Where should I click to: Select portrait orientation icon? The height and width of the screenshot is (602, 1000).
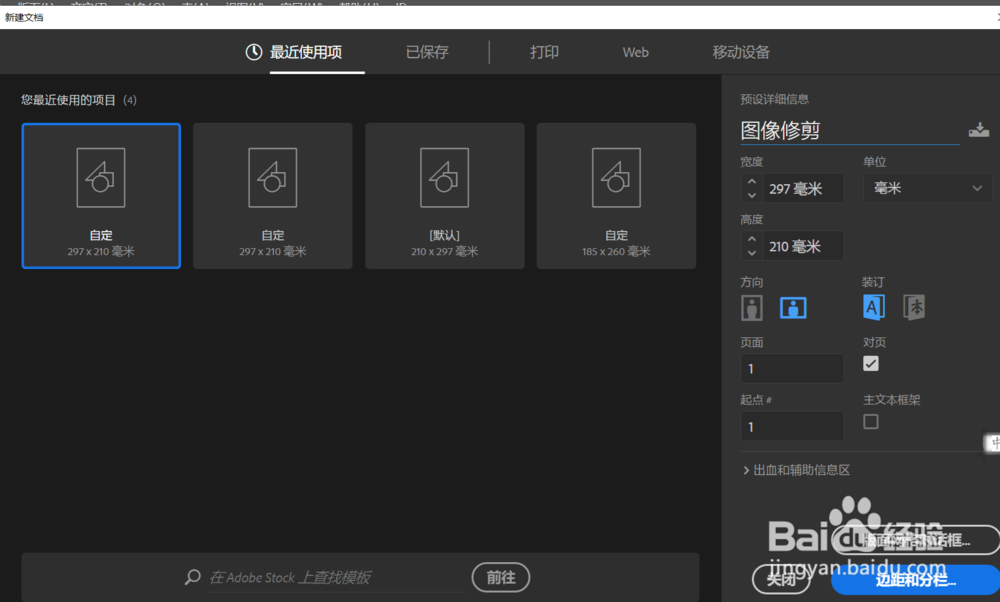click(752, 308)
